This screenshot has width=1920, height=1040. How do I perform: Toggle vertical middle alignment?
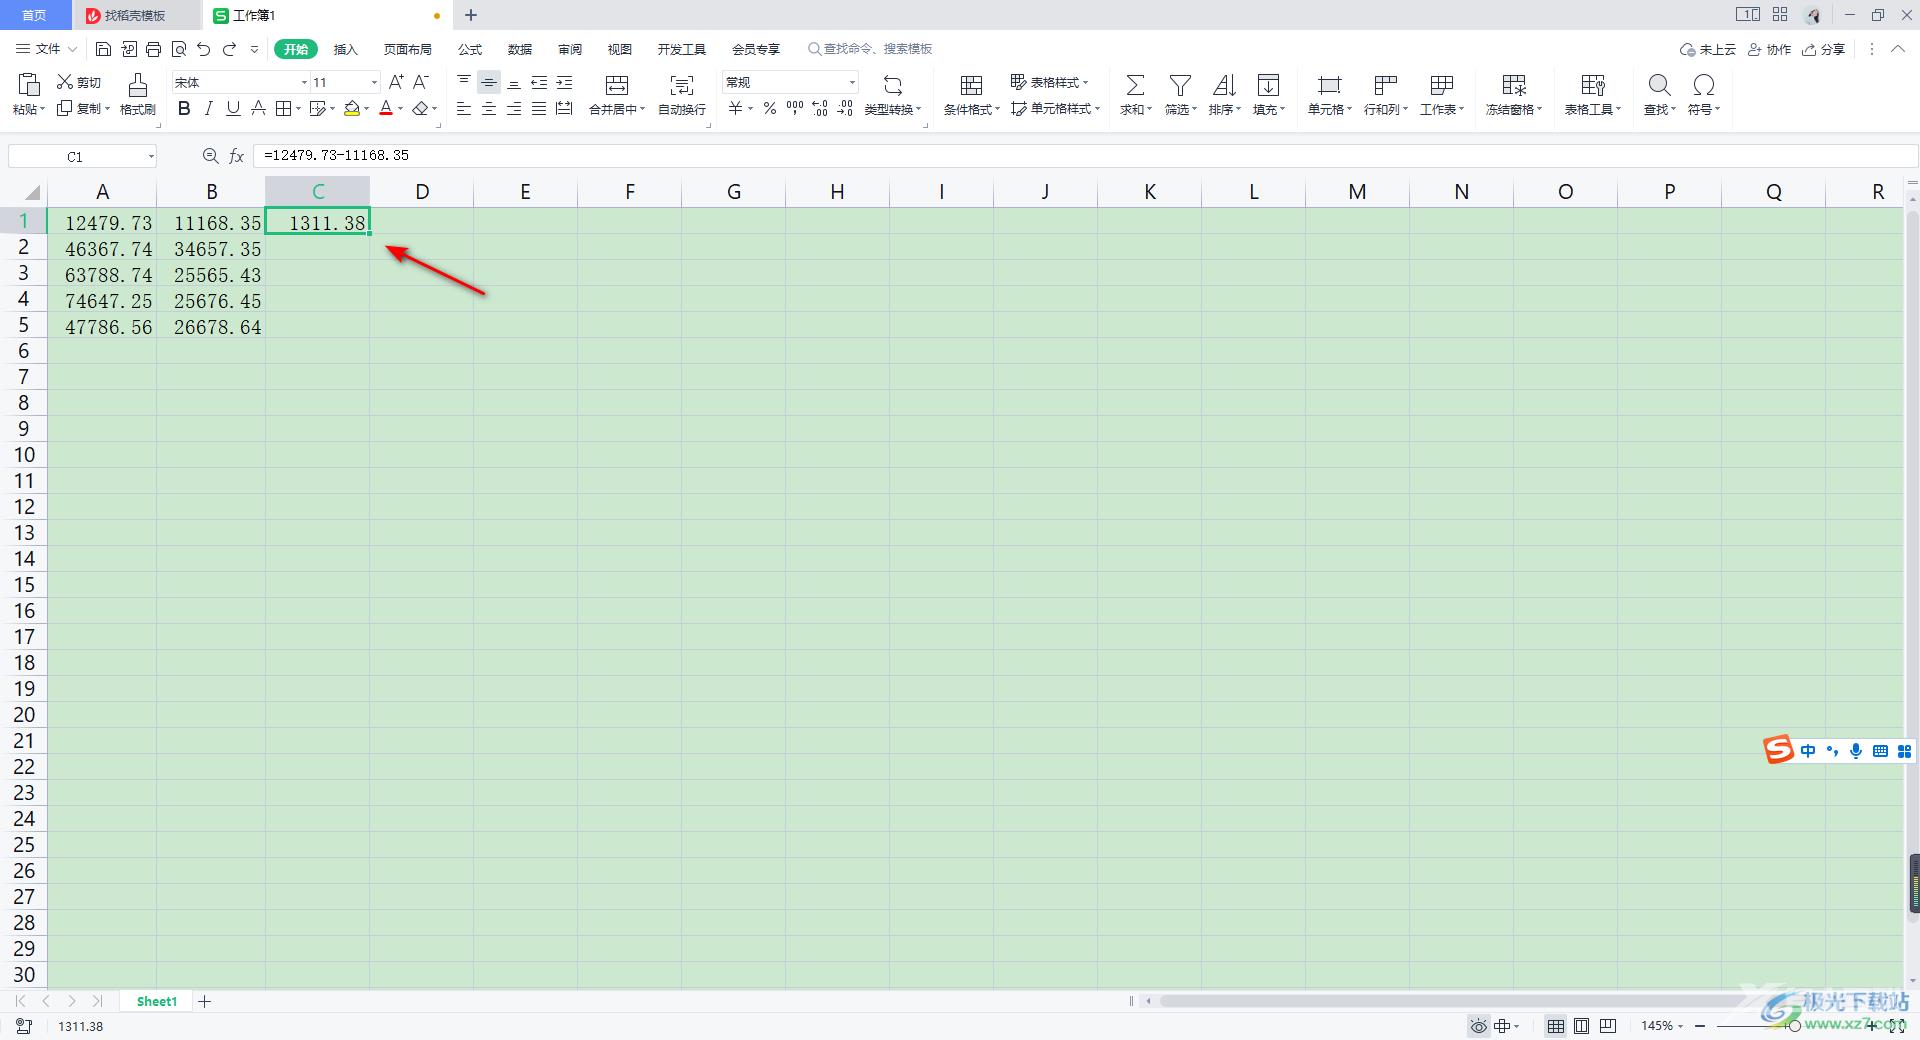coord(489,82)
